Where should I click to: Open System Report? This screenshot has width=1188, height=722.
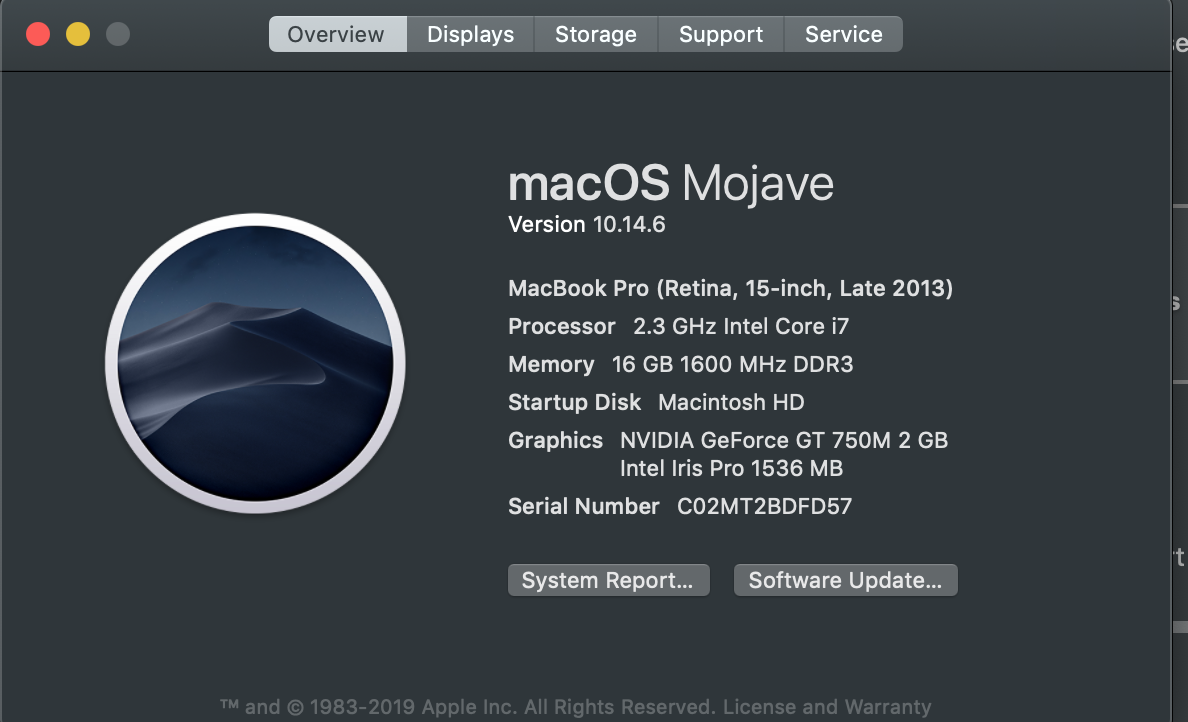point(608,579)
